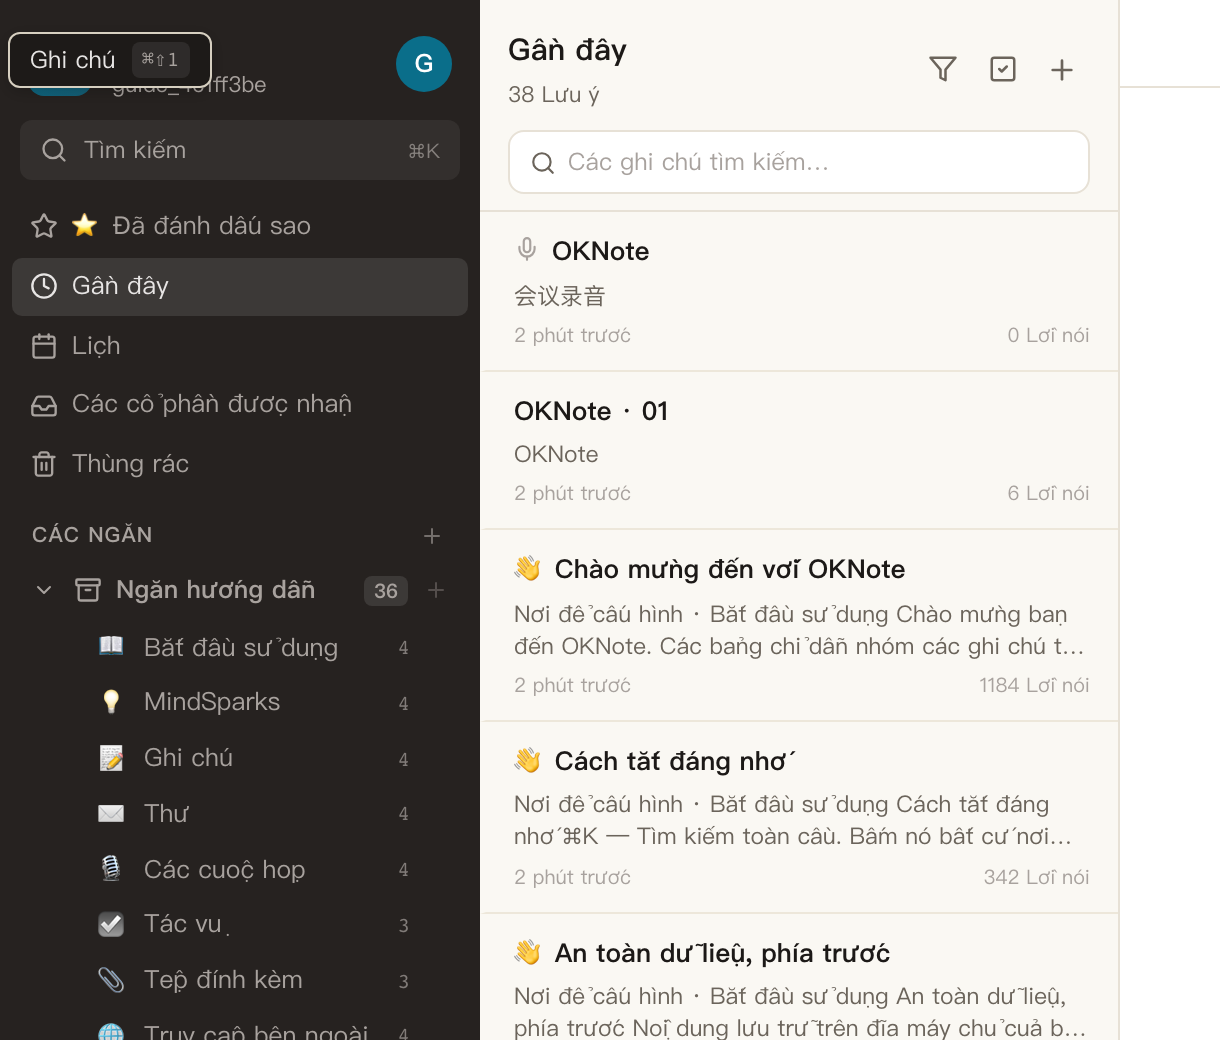The image size is (1220, 1040).
Task: Click the envelope icon
Action: [x=111, y=814]
